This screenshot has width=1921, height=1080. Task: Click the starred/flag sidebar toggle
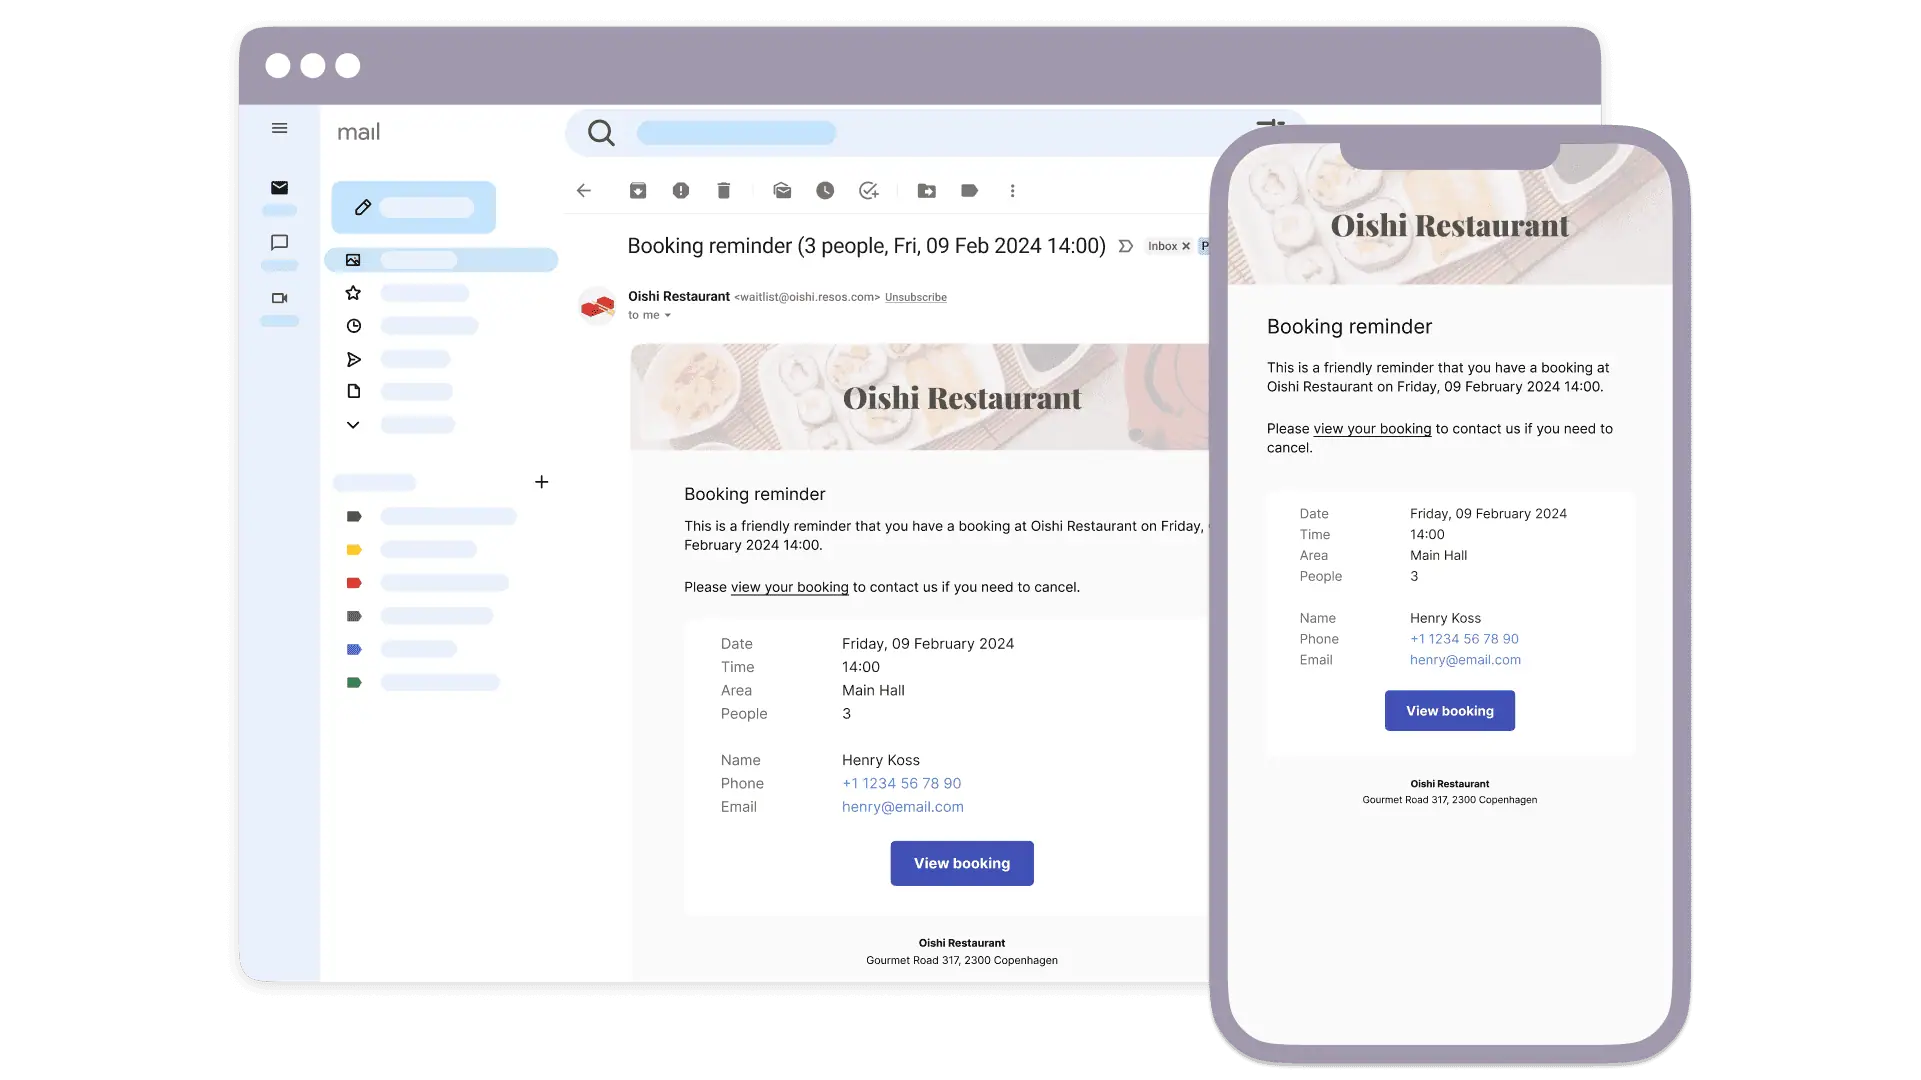(x=352, y=293)
